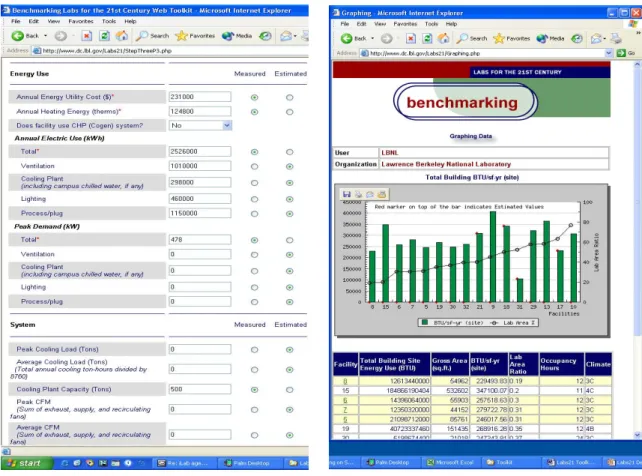642x476 pixels.
Task: Click Home icon in Benchmarking Labs window
Action: coord(122,36)
